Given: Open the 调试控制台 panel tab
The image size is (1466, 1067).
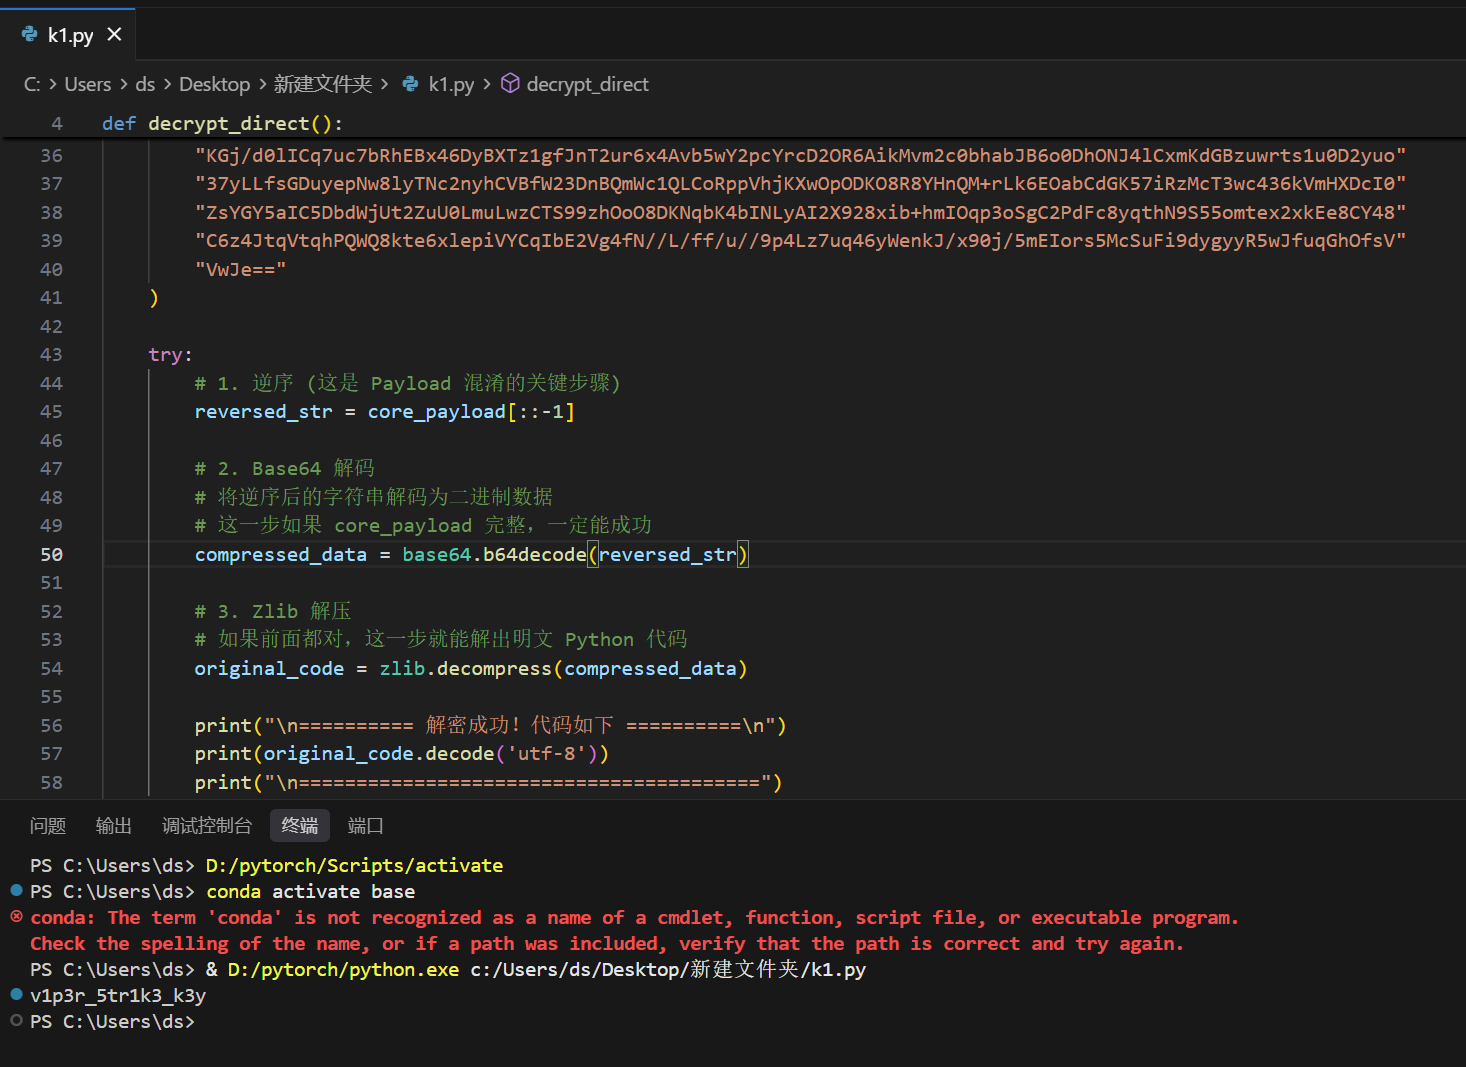Looking at the screenshot, I should pyautogui.click(x=207, y=826).
